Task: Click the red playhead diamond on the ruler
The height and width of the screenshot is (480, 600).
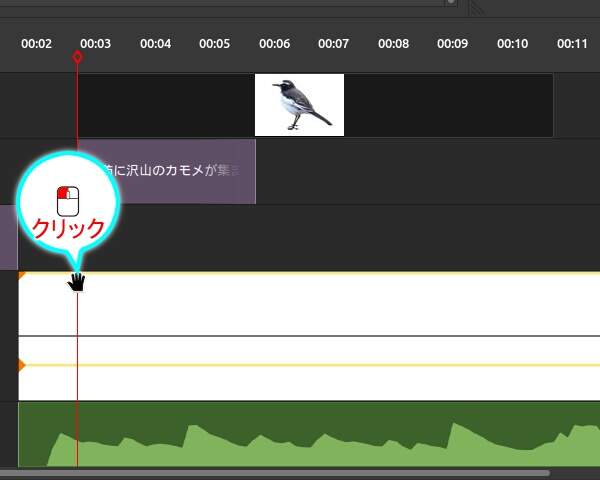Action: [x=77, y=57]
